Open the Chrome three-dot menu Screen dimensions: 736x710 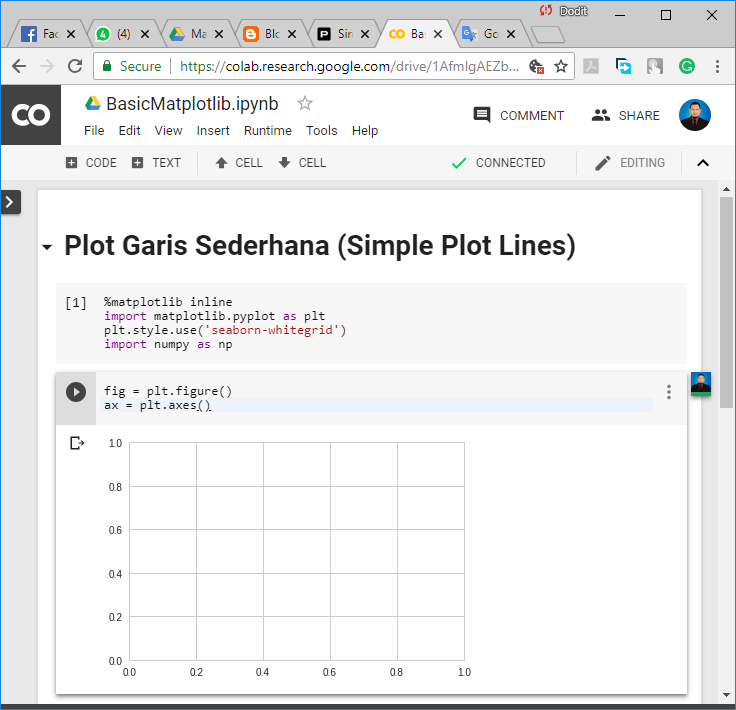click(717, 66)
